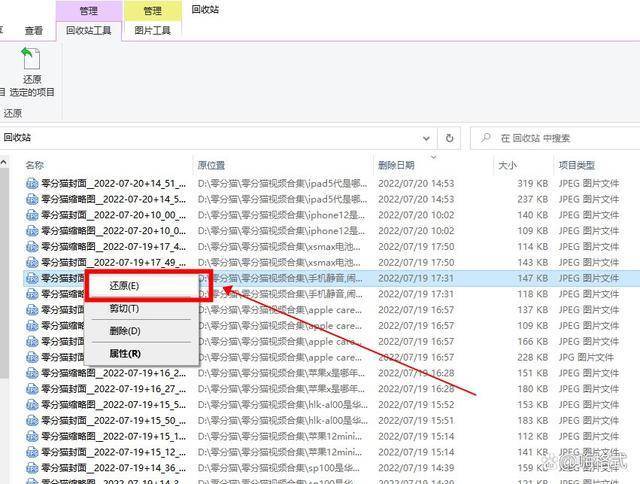Expand the address bar history dropdown

tap(426, 138)
